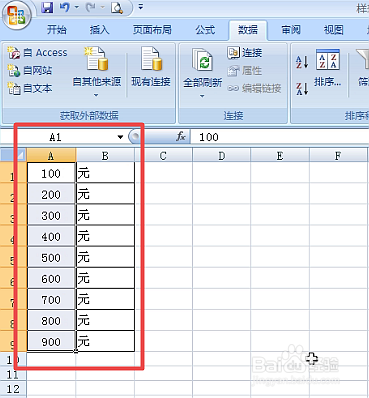
Task: Click the Select All corner button
Action: 13,155
